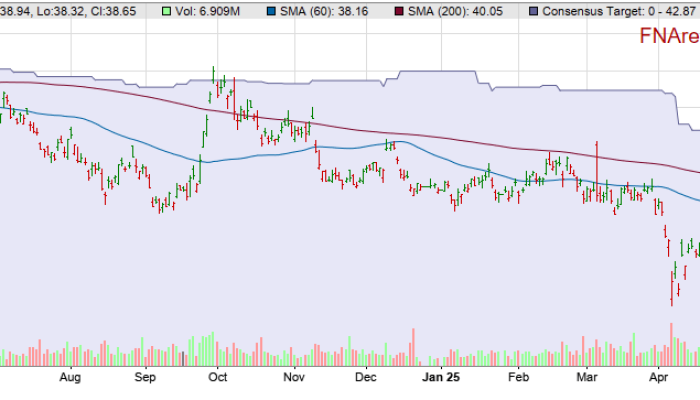Click the tall red candle wick in early March
The height and width of the screenshot is (400, 700).
pos(596,160)
